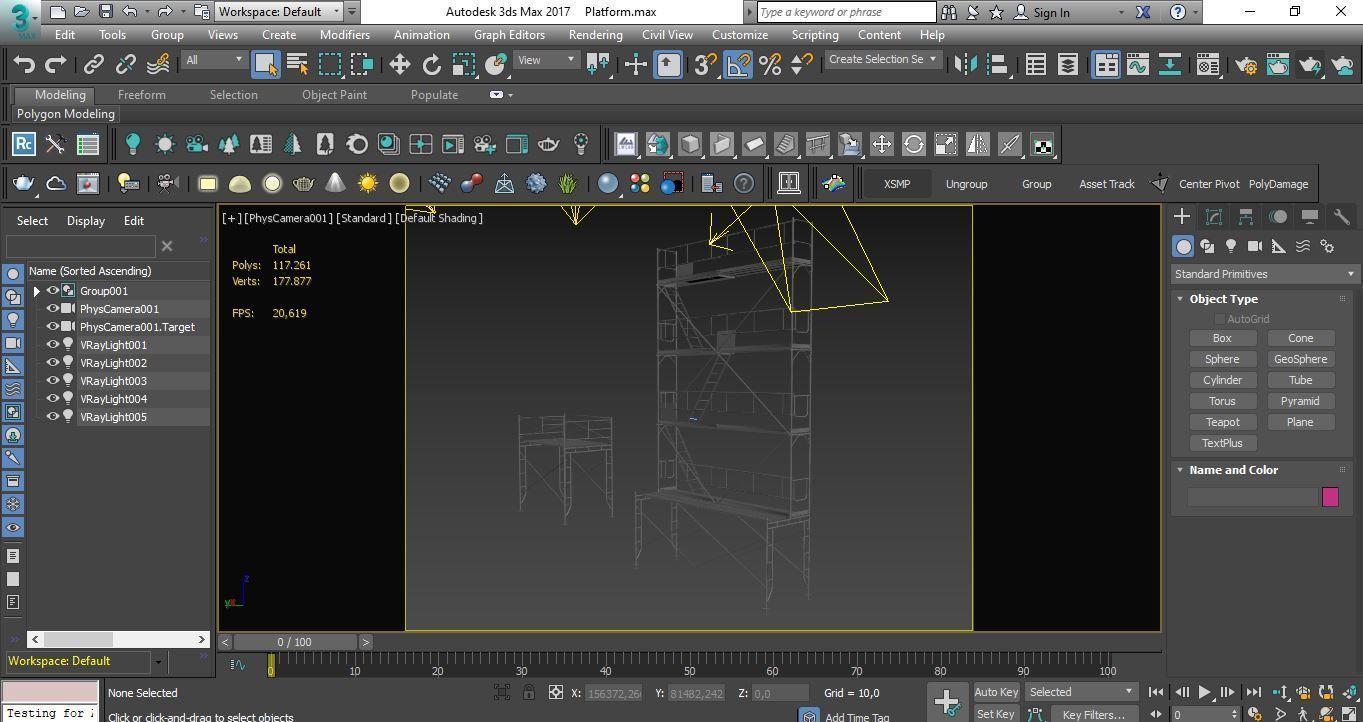Open the Render Setup dialog
The width and height of the screenshot is (1363, 722).
(1246, 65)
